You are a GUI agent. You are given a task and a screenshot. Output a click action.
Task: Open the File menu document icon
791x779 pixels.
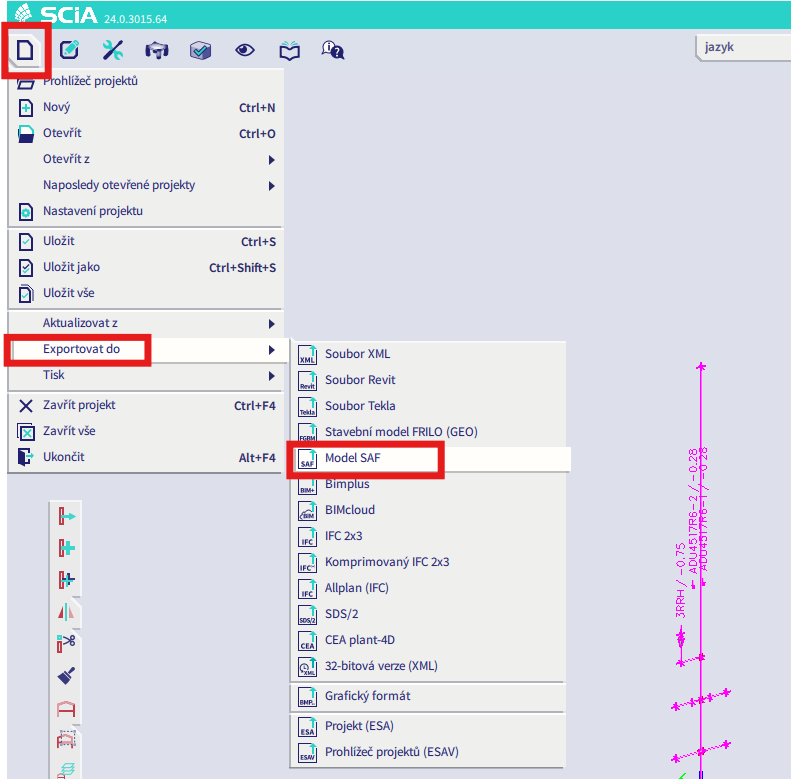(25, 50)
